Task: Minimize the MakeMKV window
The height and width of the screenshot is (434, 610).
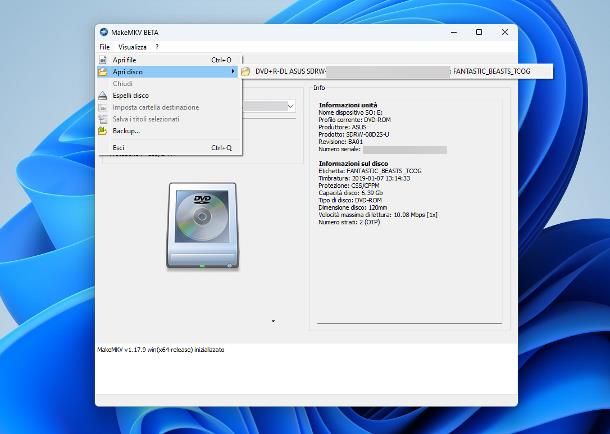Action: click(x=454, y=32)
